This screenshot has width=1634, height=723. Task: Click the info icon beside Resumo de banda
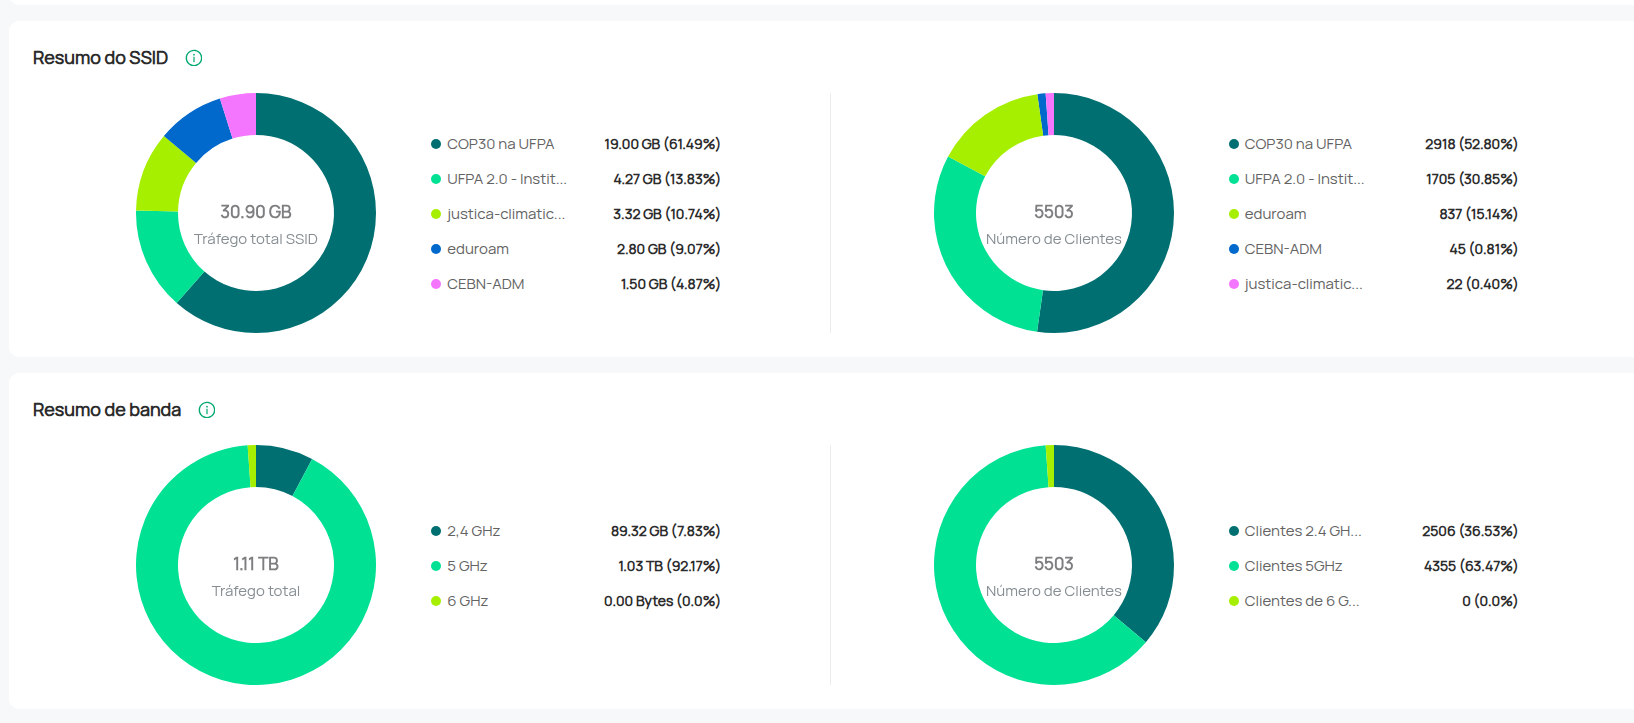(207, 410)
